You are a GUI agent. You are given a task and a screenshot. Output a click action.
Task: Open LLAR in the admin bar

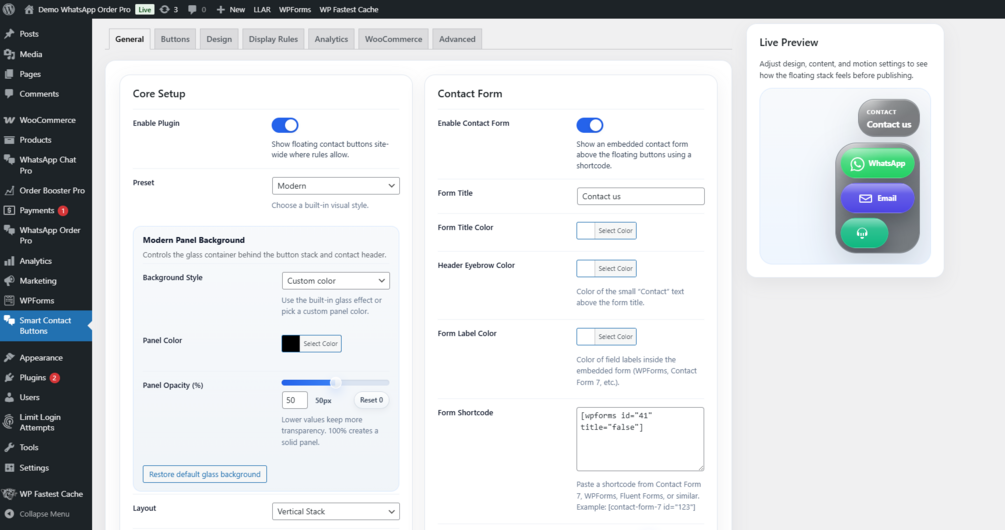coord(262,10)
